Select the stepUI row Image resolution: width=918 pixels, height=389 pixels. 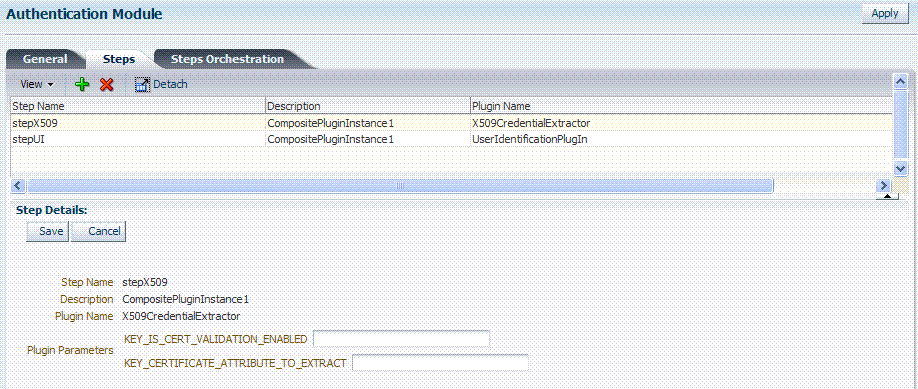point(451,139)
